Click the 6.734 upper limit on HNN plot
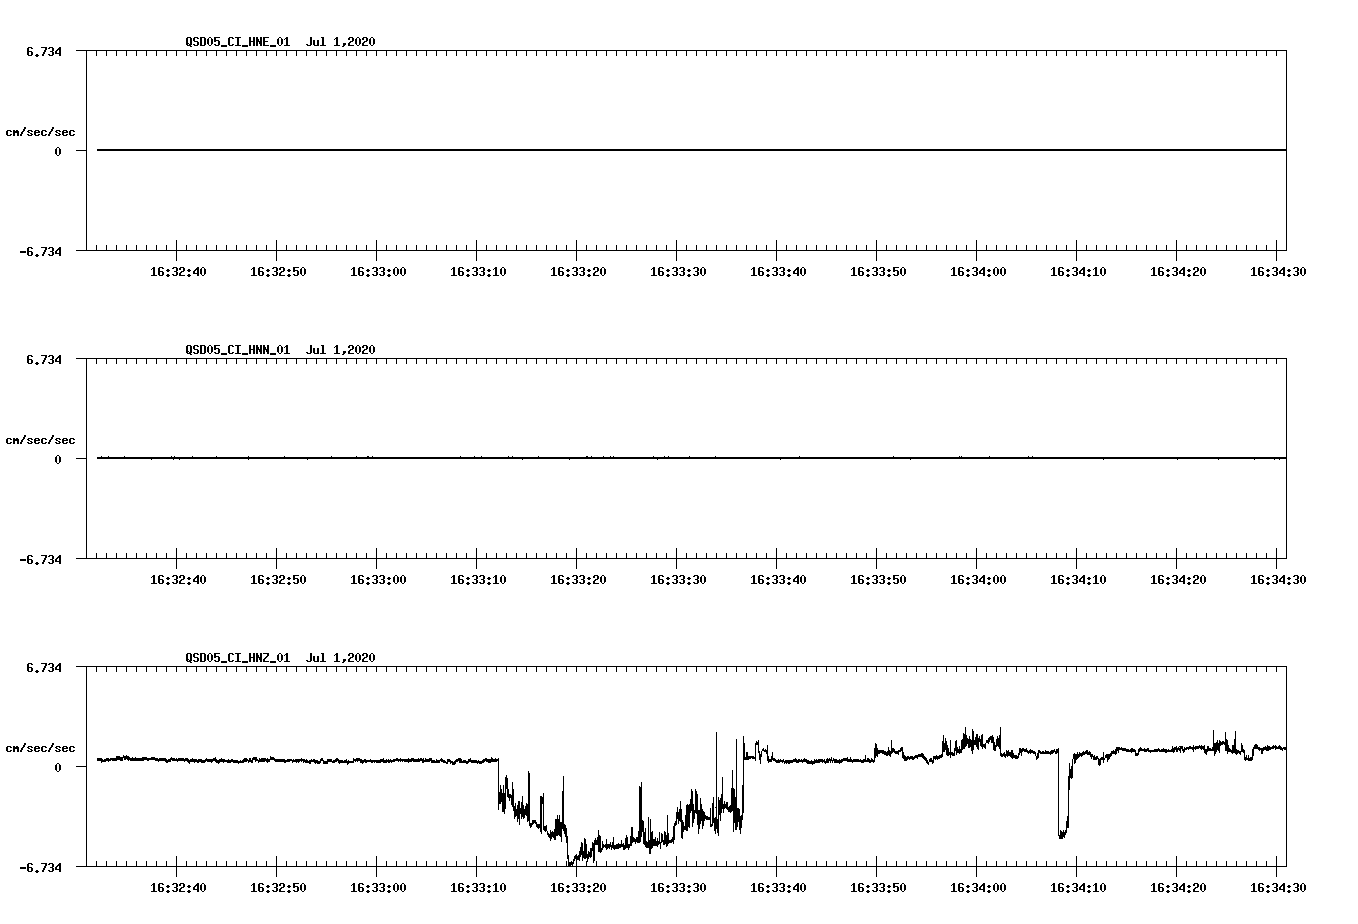The width and height of the screenshot is (1358, 924). [x=43, y=360]
